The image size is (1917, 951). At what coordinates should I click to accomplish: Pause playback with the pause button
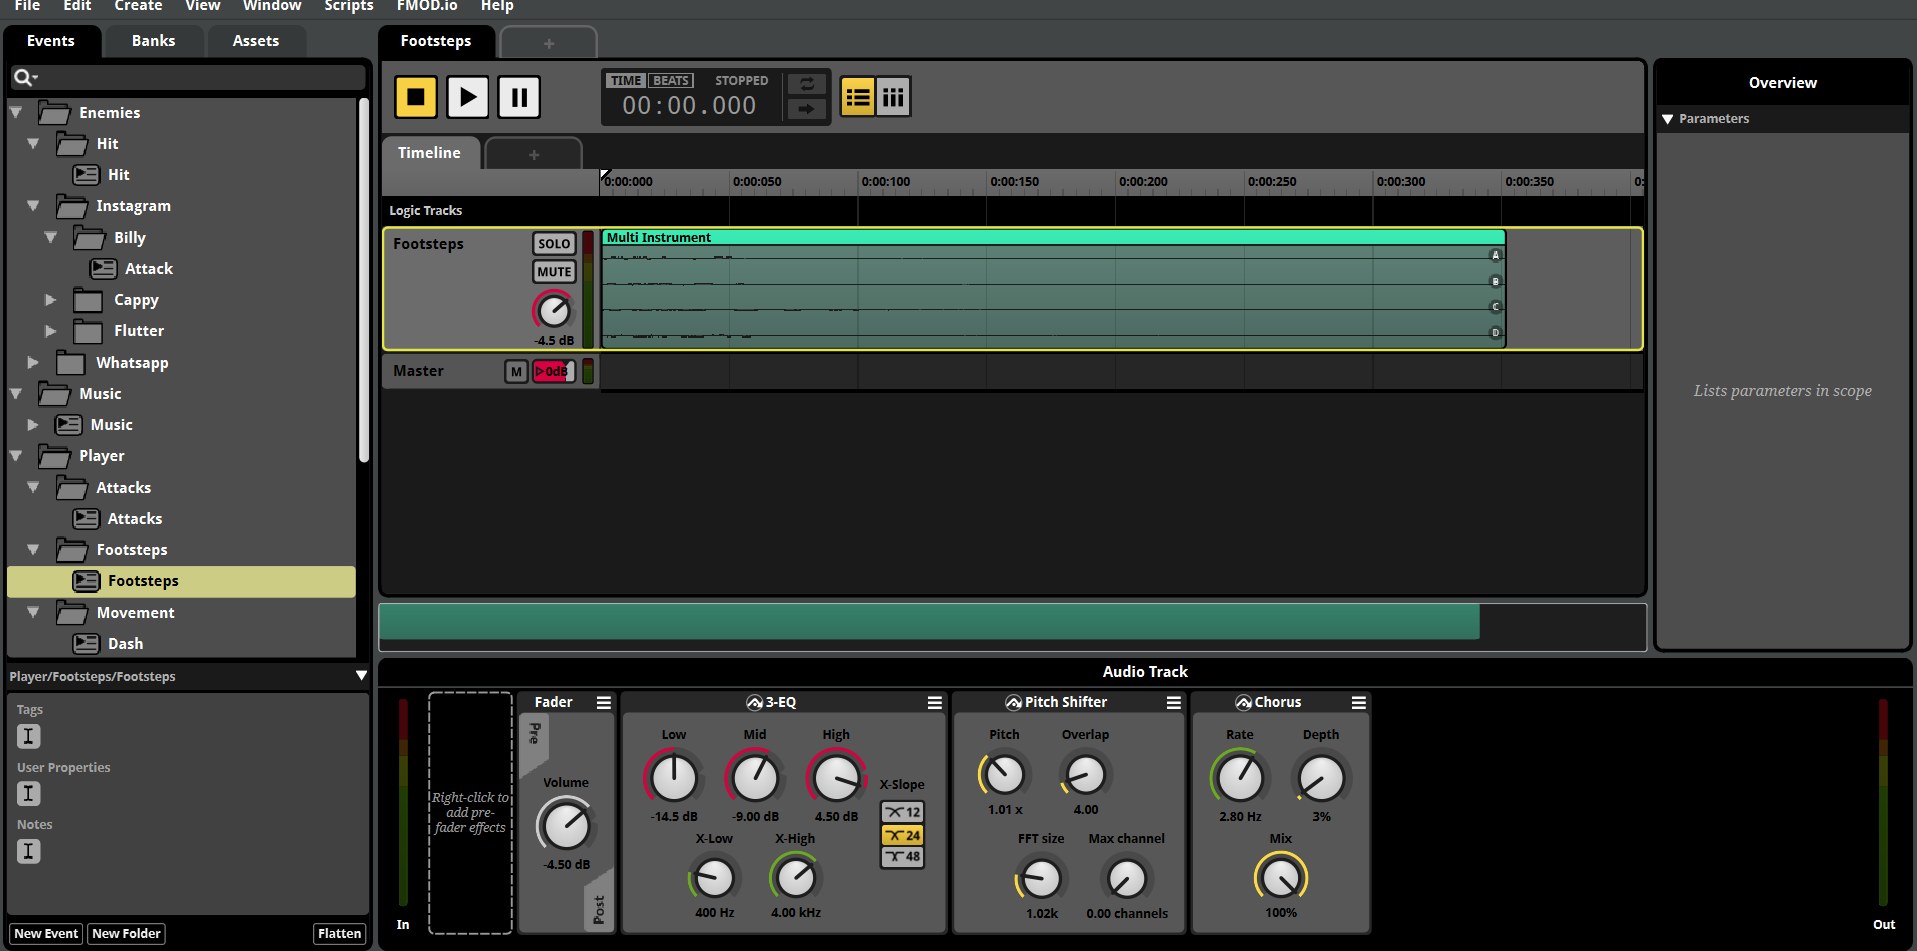tap(519, 97)
